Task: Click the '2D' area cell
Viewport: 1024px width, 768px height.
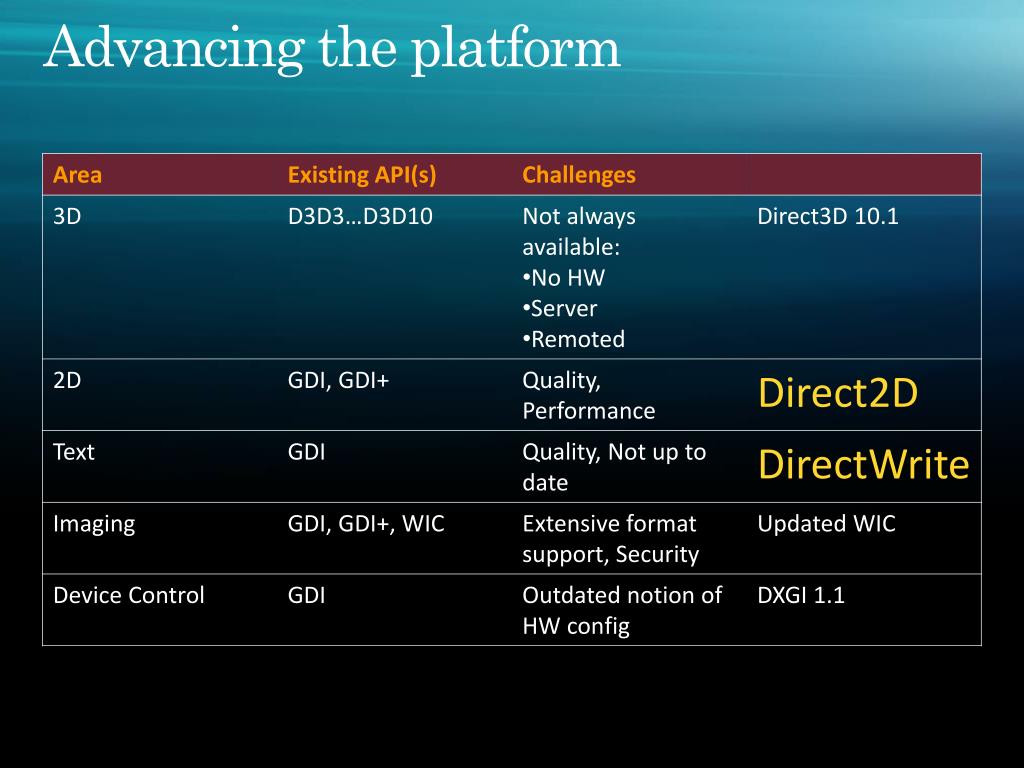Action: tap(67, 380)
